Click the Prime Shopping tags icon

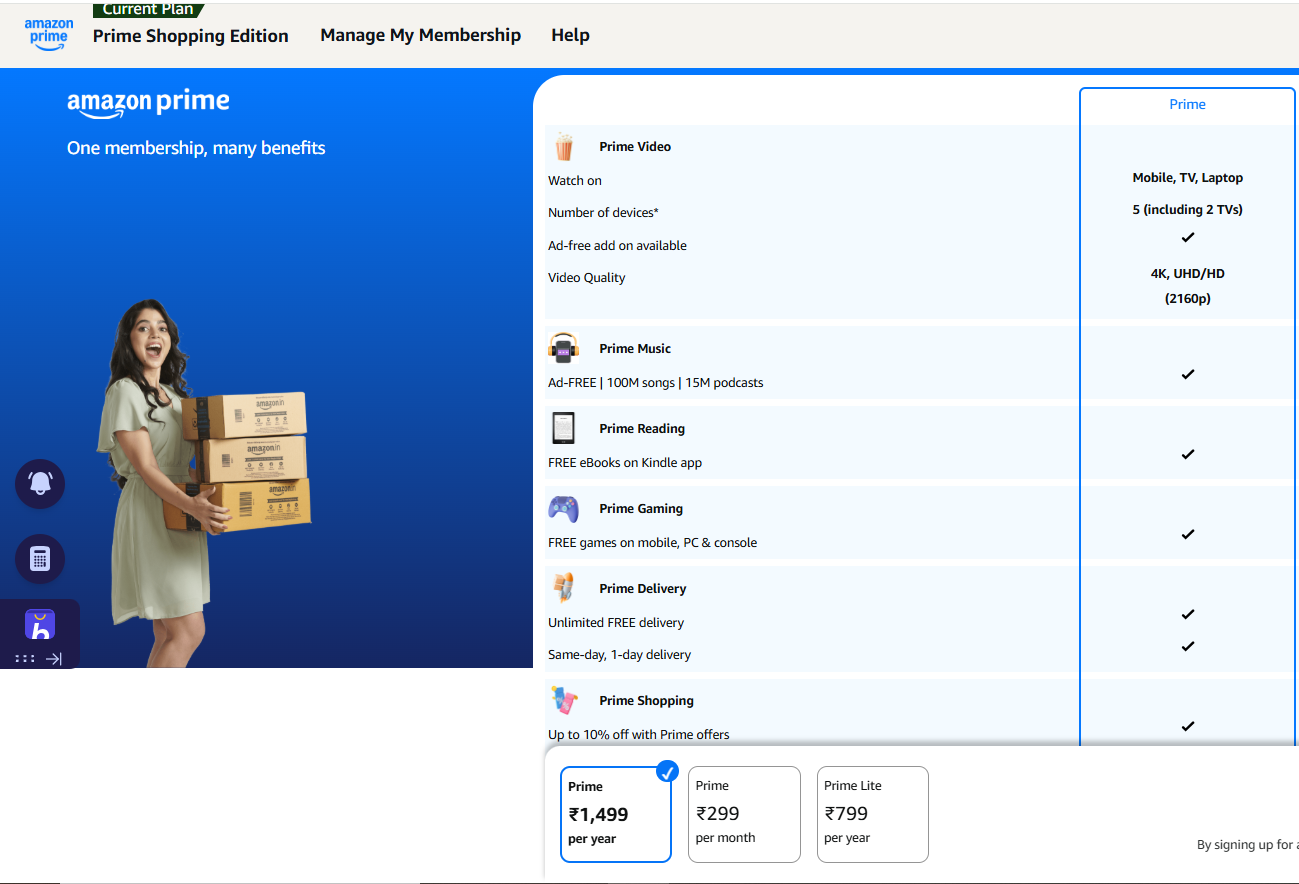(564, 700)
